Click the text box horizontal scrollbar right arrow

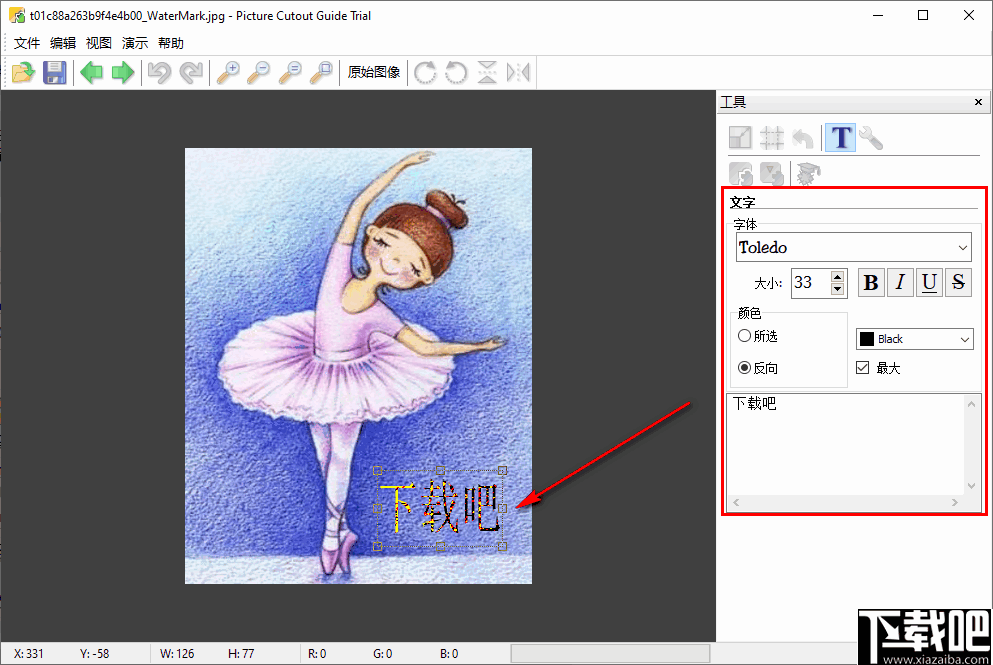click(955, 502)
